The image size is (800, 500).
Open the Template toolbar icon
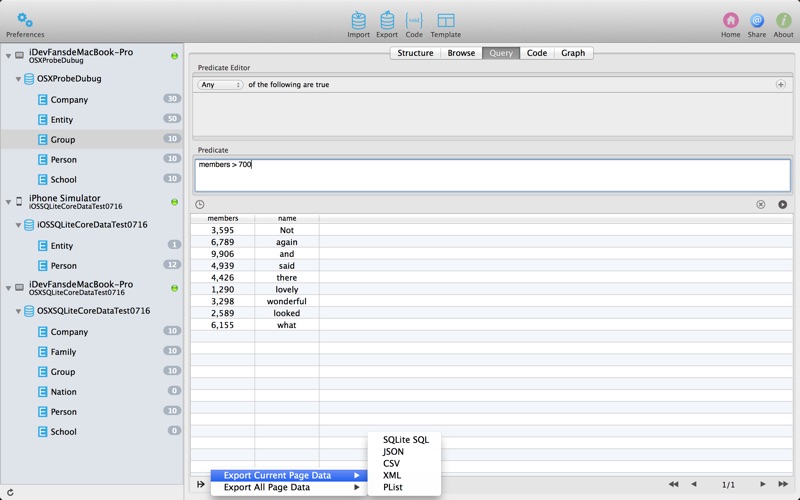(445, 20)
